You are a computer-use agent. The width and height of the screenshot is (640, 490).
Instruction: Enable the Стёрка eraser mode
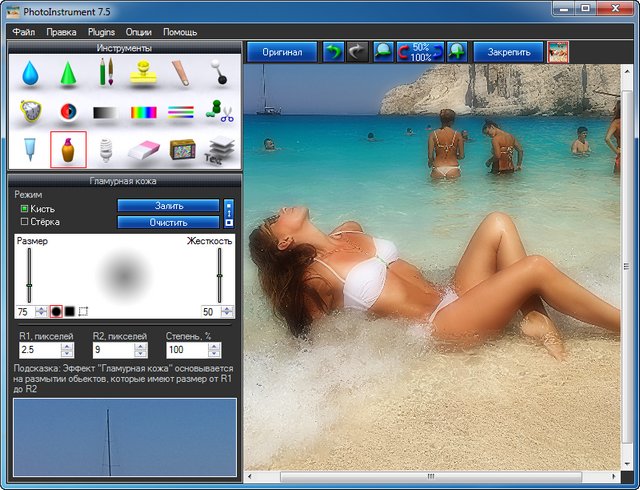(x=25, y=221)
